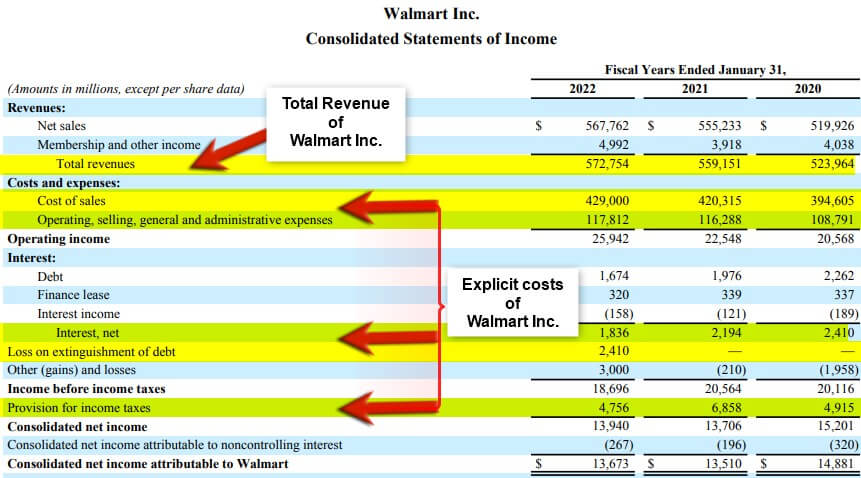Select other losses value 3,000
The image size is (861, 478).
[613, 370]
